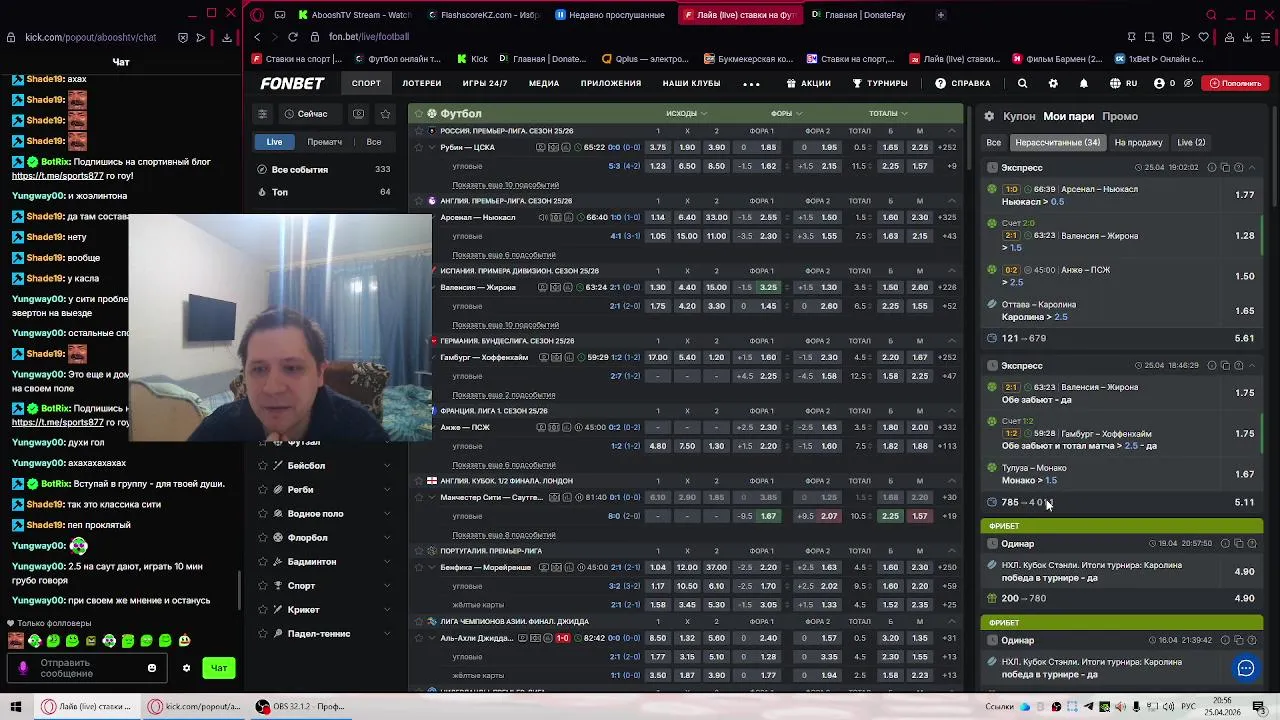
Task: Expand the Регби sport chevron
Action: tap(387, 490)
